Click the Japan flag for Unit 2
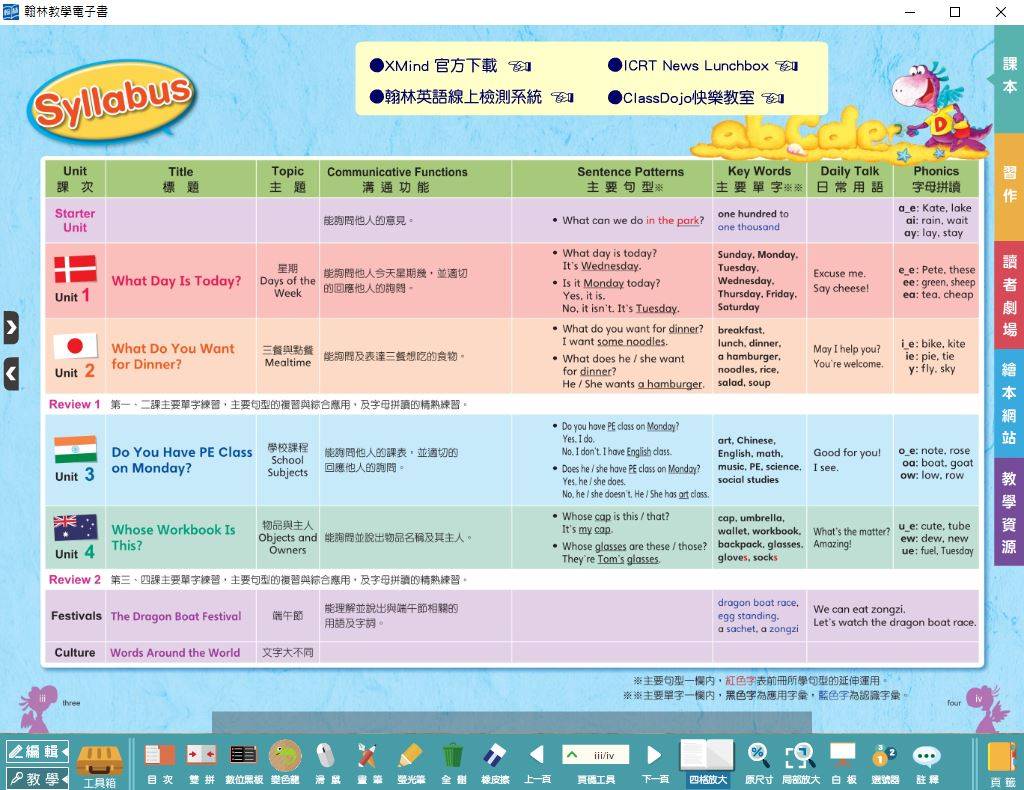The image size is (1024, 790). click(x=75, y=346)
